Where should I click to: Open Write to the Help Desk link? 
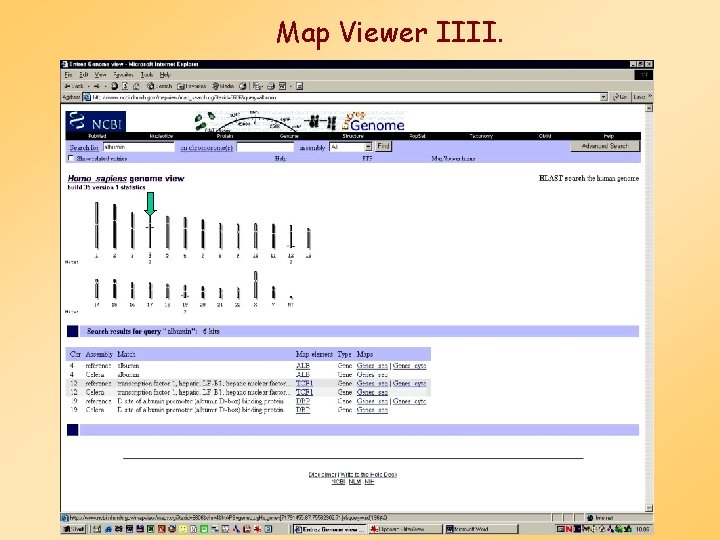coord(368,474)
